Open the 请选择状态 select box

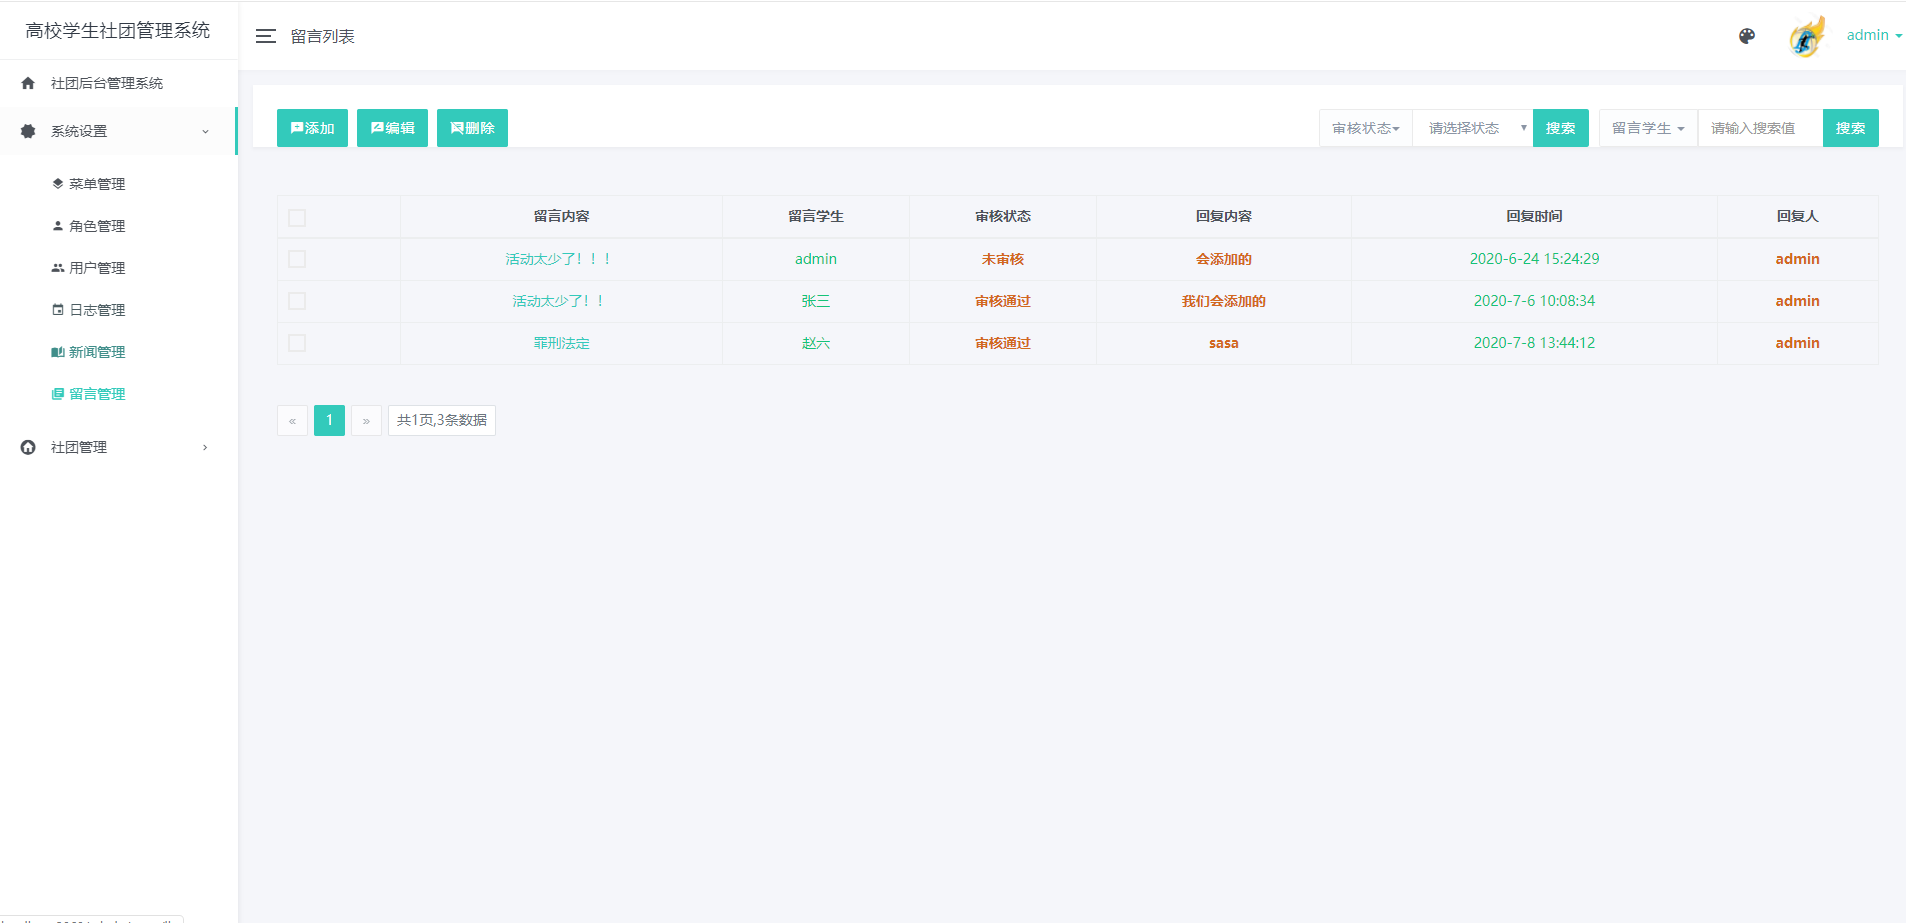(x=1473, y=128)
